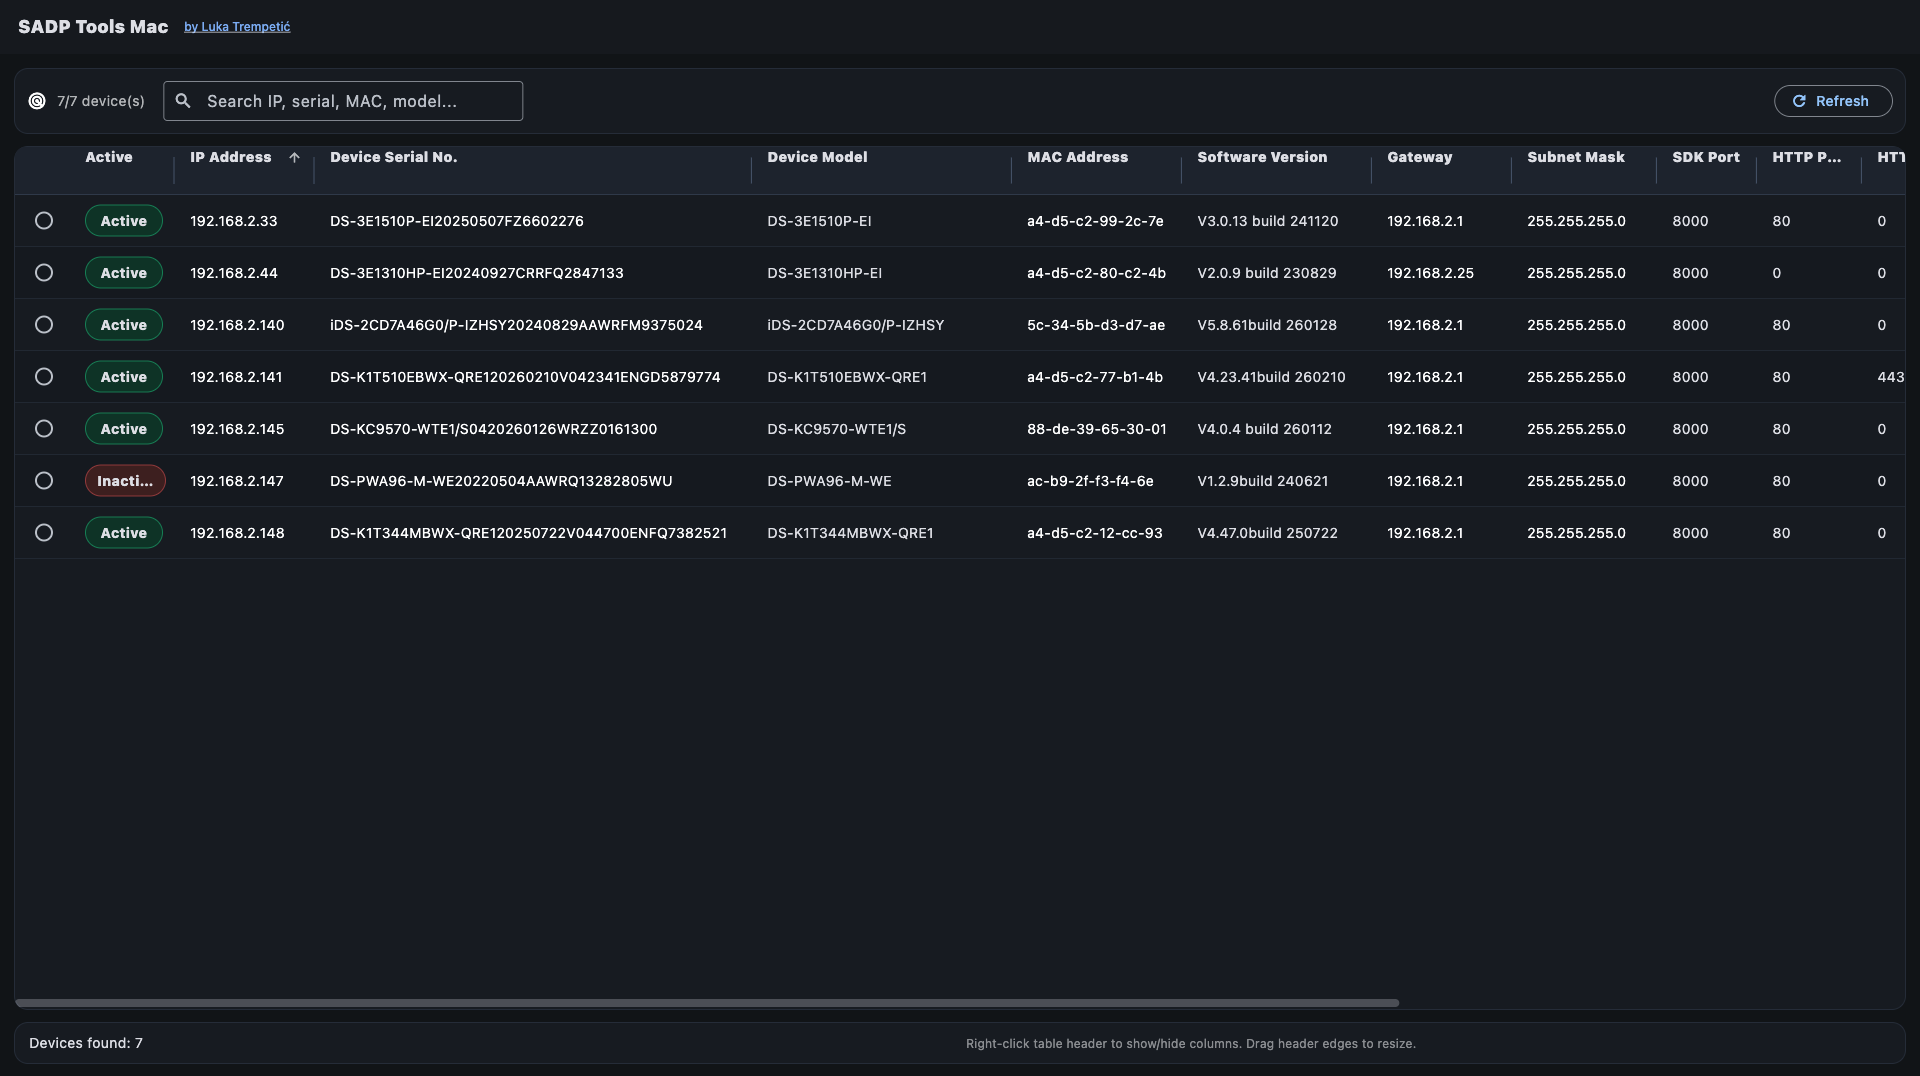
Task: Click the ascending sort arrow on IP Address
Action: (294, 157)
